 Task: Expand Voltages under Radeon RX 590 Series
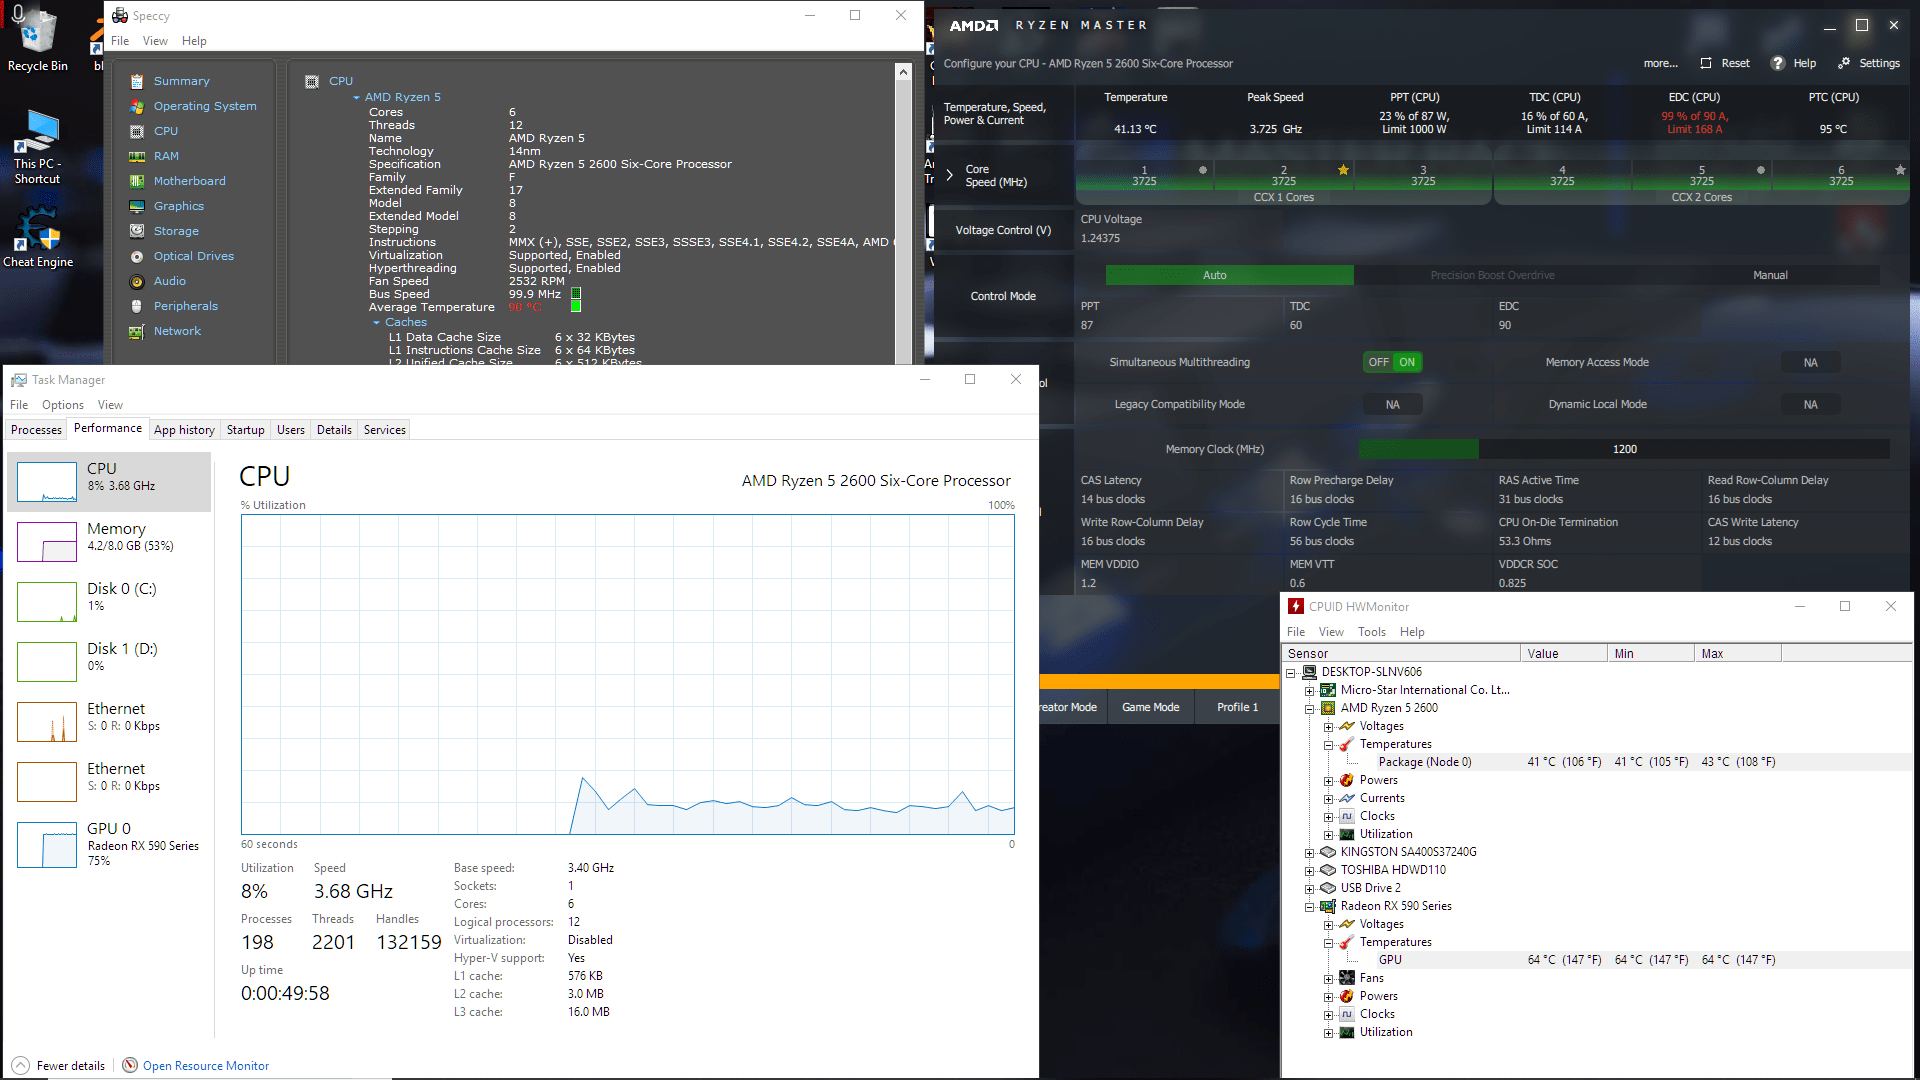pyautogui.click(x=1330, y=924)
